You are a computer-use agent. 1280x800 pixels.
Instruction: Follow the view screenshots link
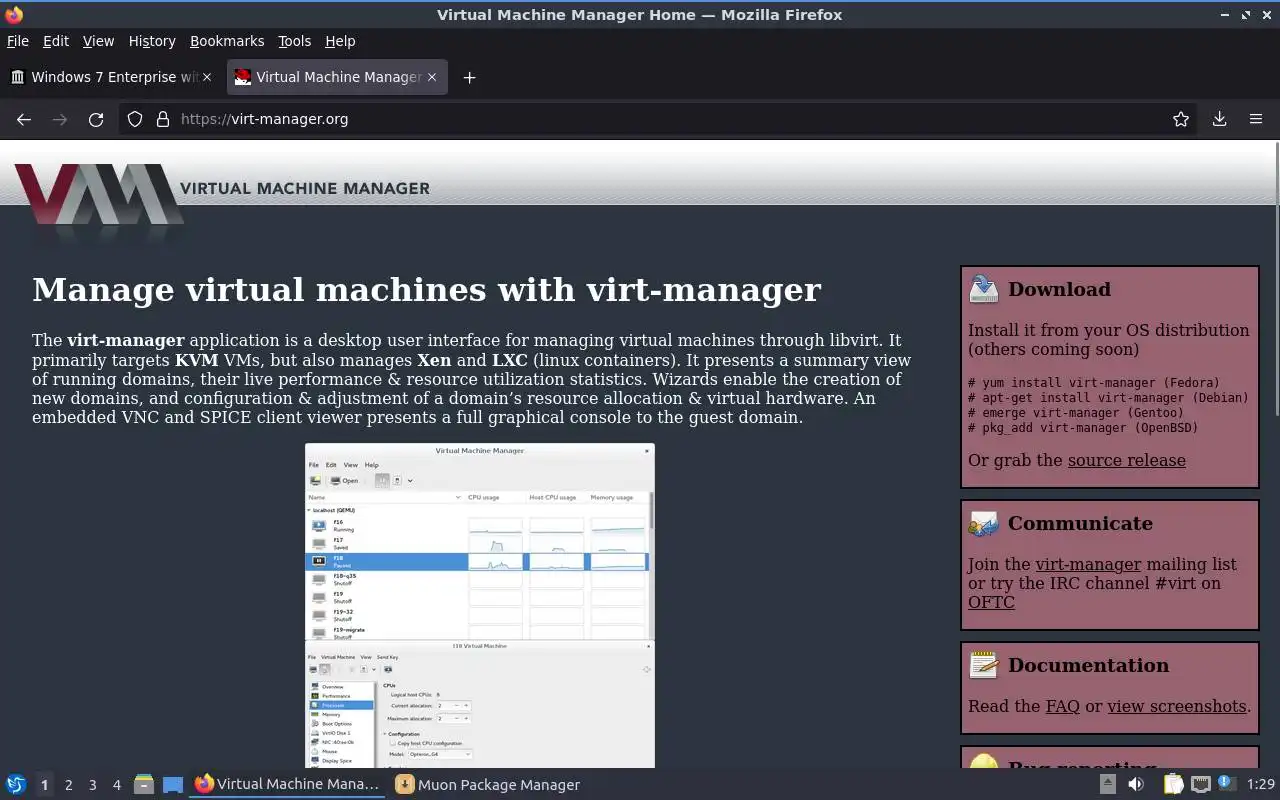(x=1177, y=706)
